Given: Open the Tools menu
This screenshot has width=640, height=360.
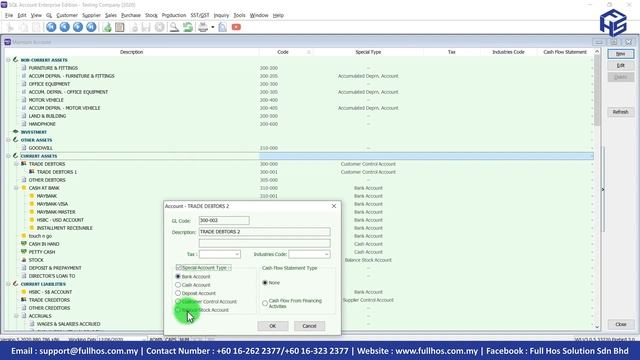Looking at the screenshot, I should (x=239, y=15).
